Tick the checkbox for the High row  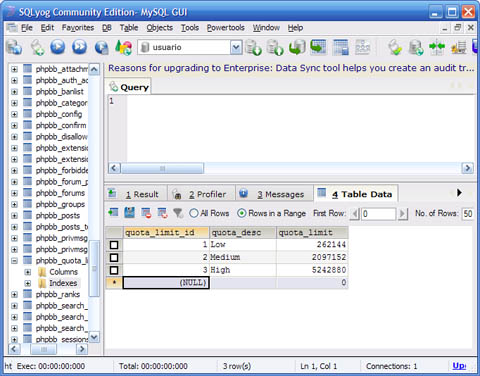coord(114,270)
